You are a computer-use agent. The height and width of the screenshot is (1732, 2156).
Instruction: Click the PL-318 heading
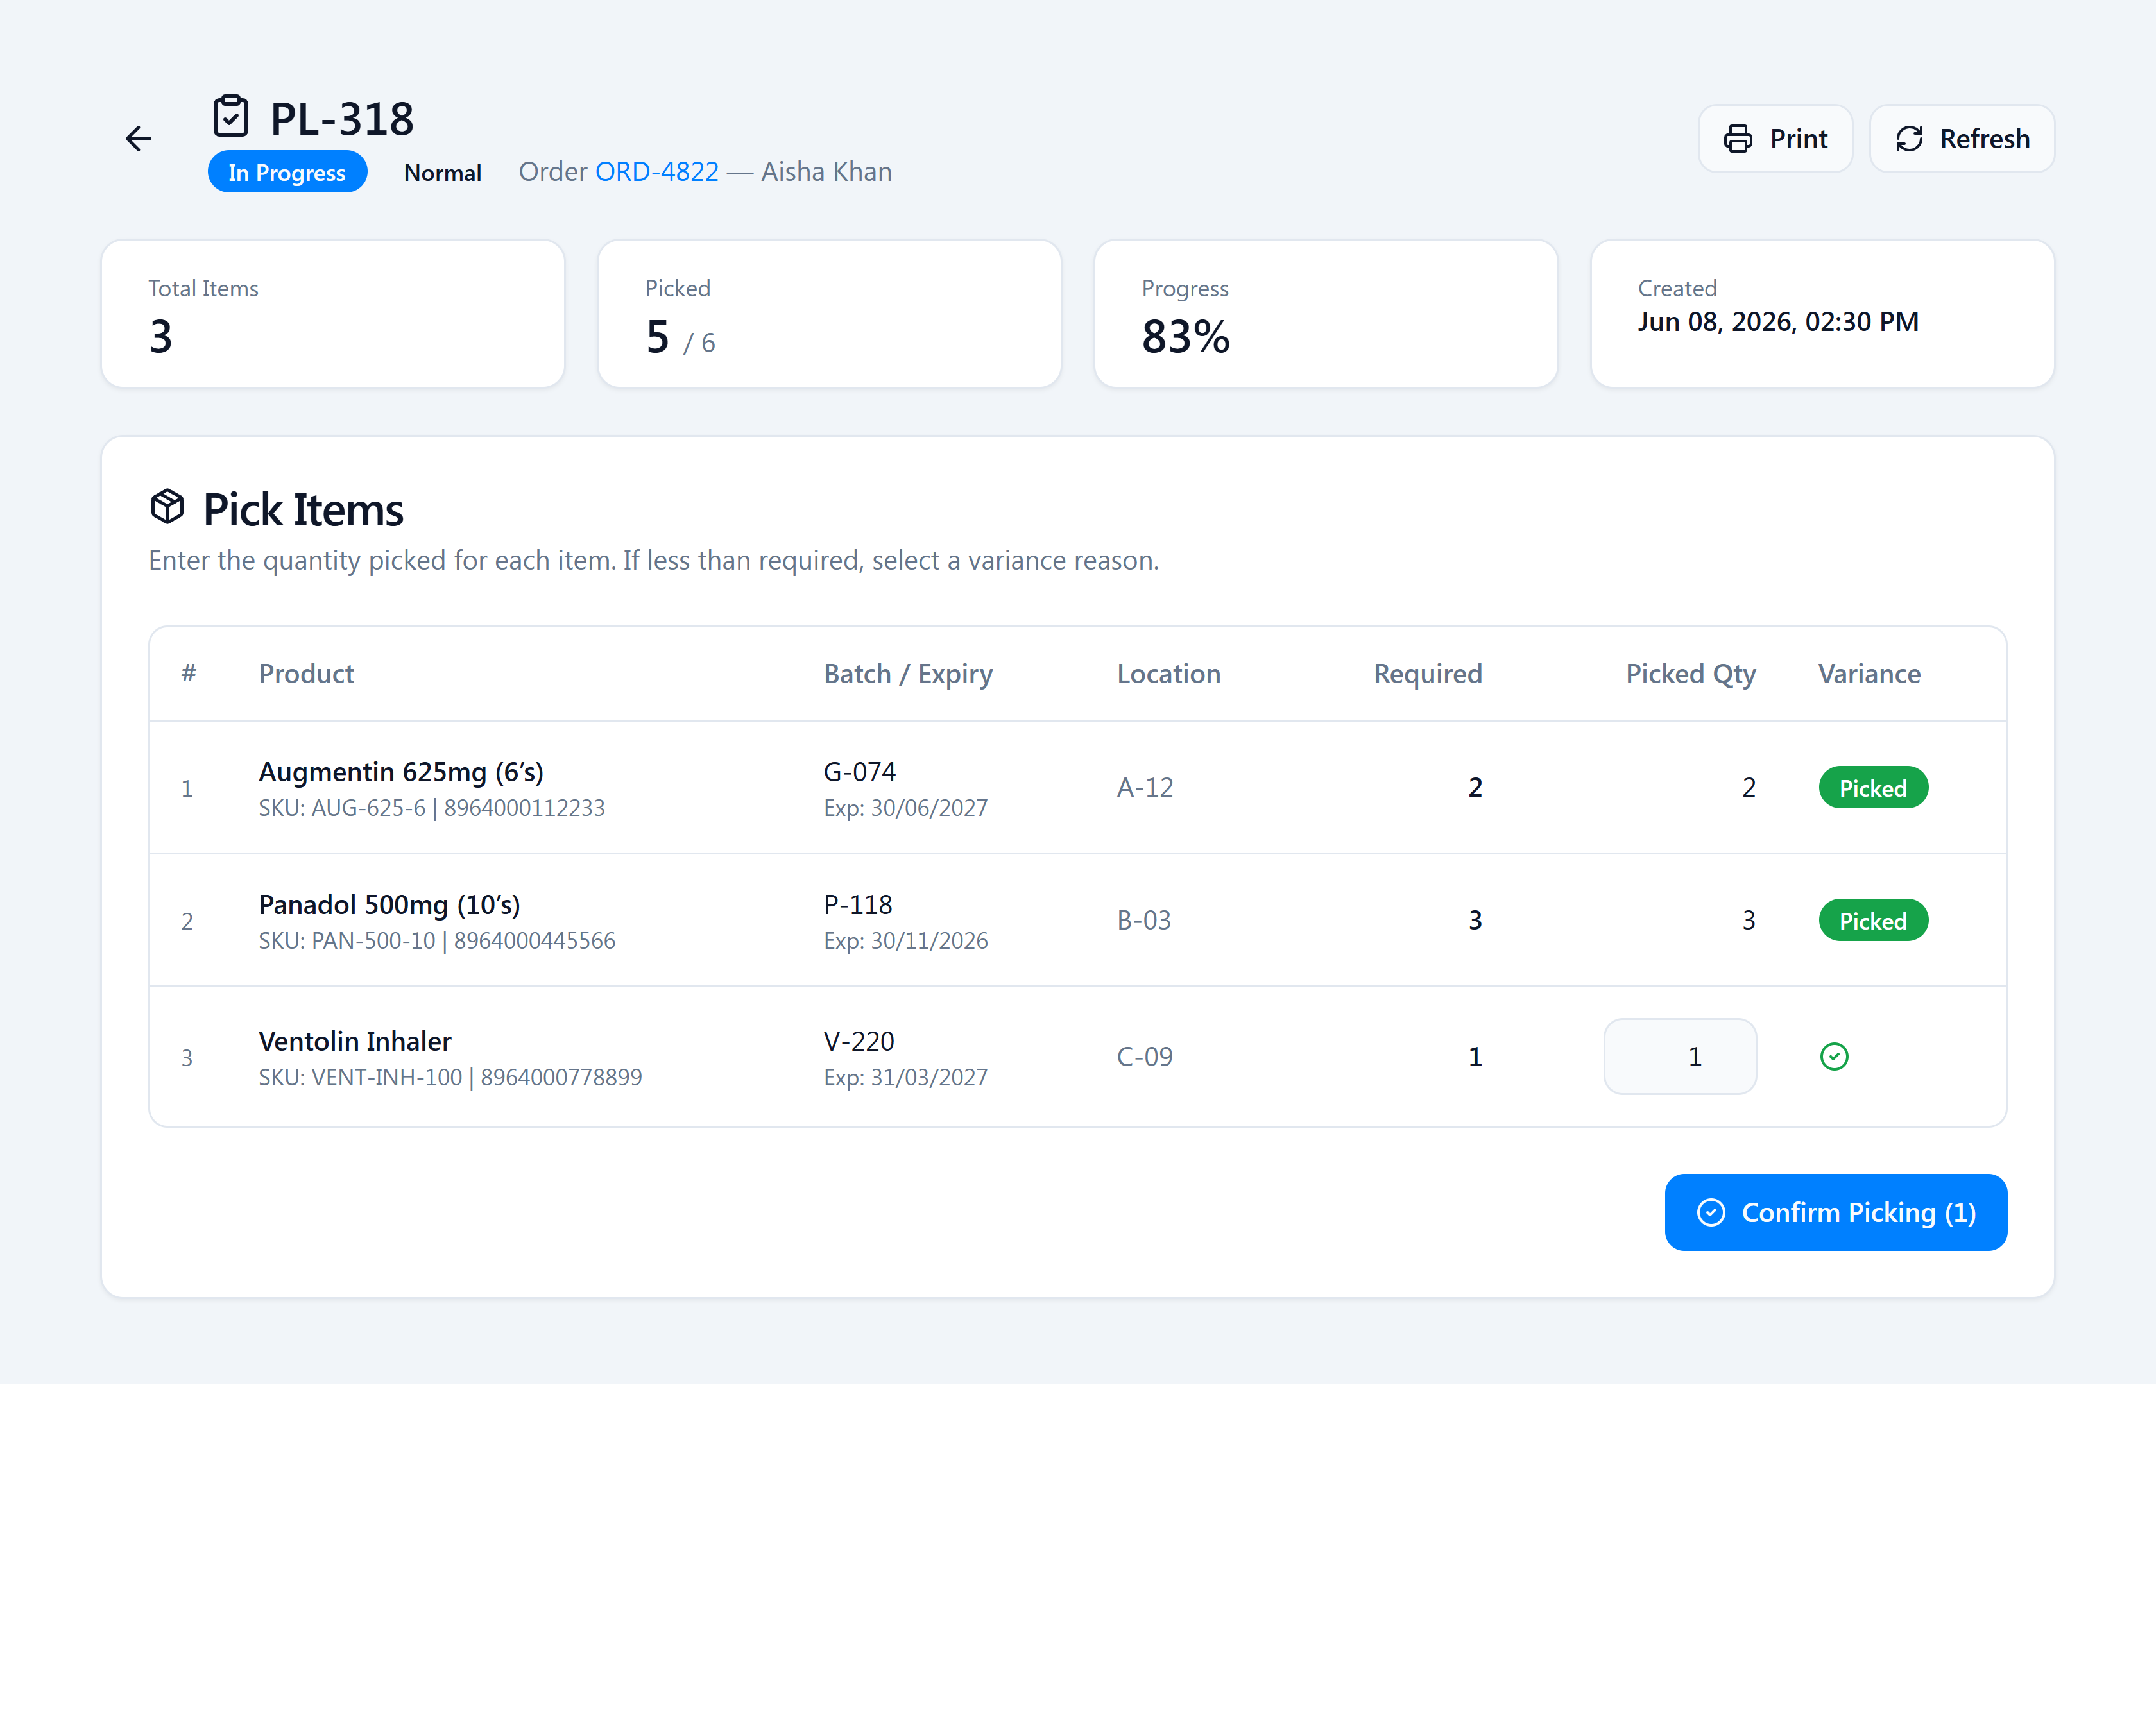click(342, 119)
